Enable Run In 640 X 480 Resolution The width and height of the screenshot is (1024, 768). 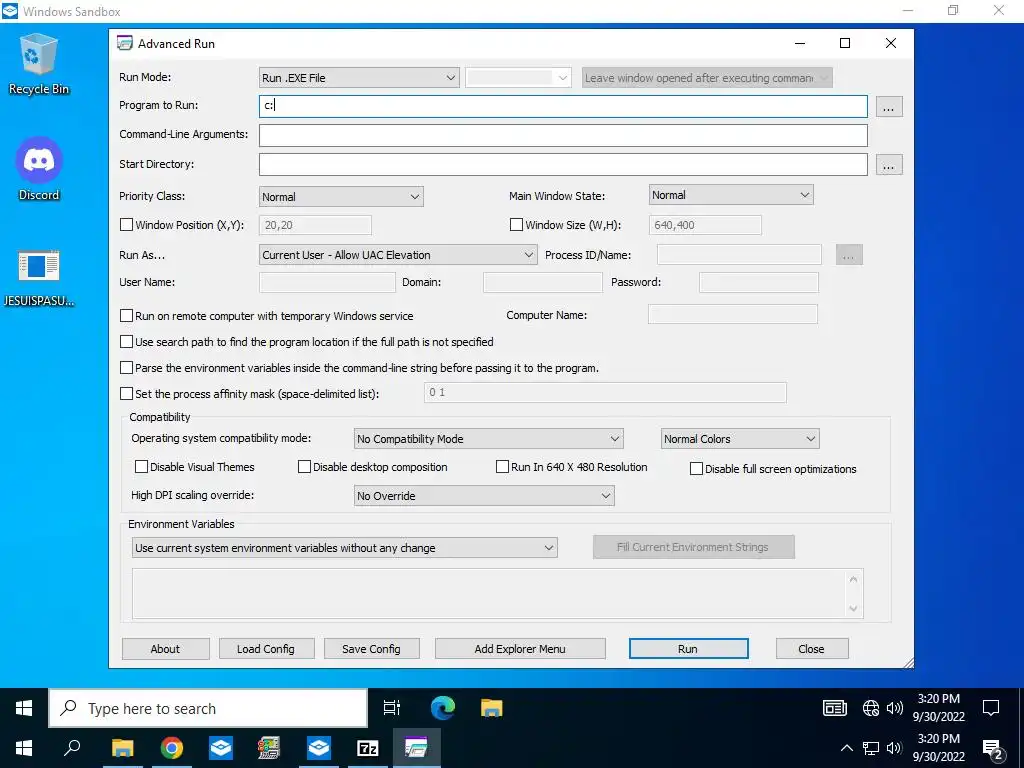502,466
